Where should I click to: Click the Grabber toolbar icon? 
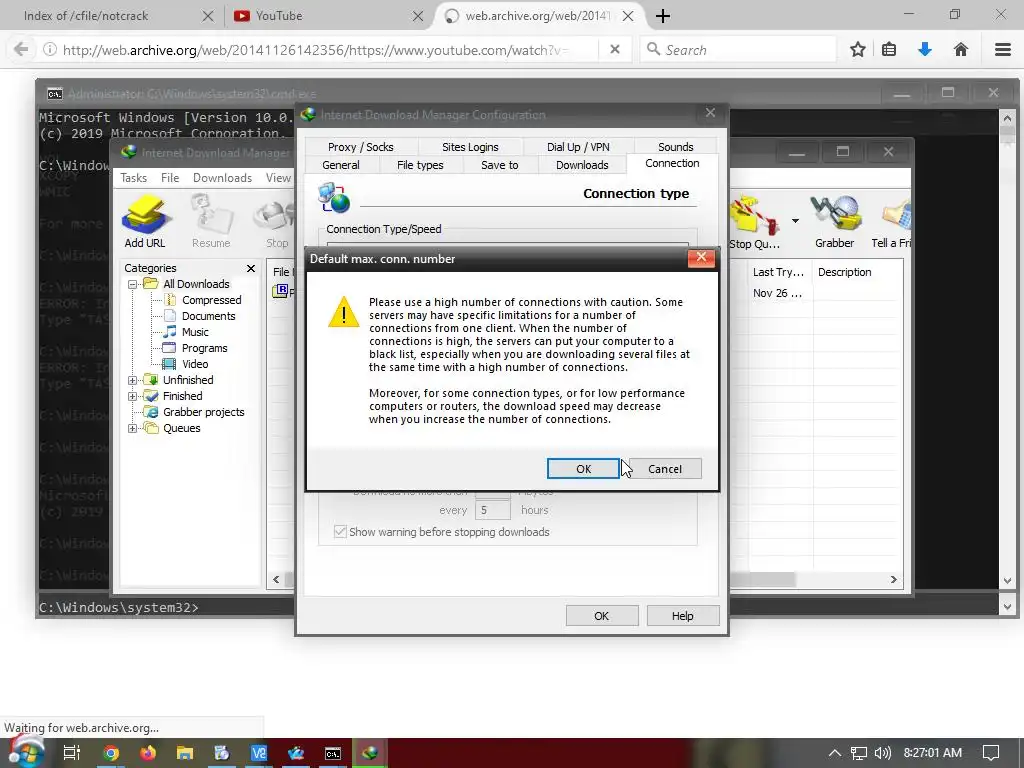click(835, 221)
